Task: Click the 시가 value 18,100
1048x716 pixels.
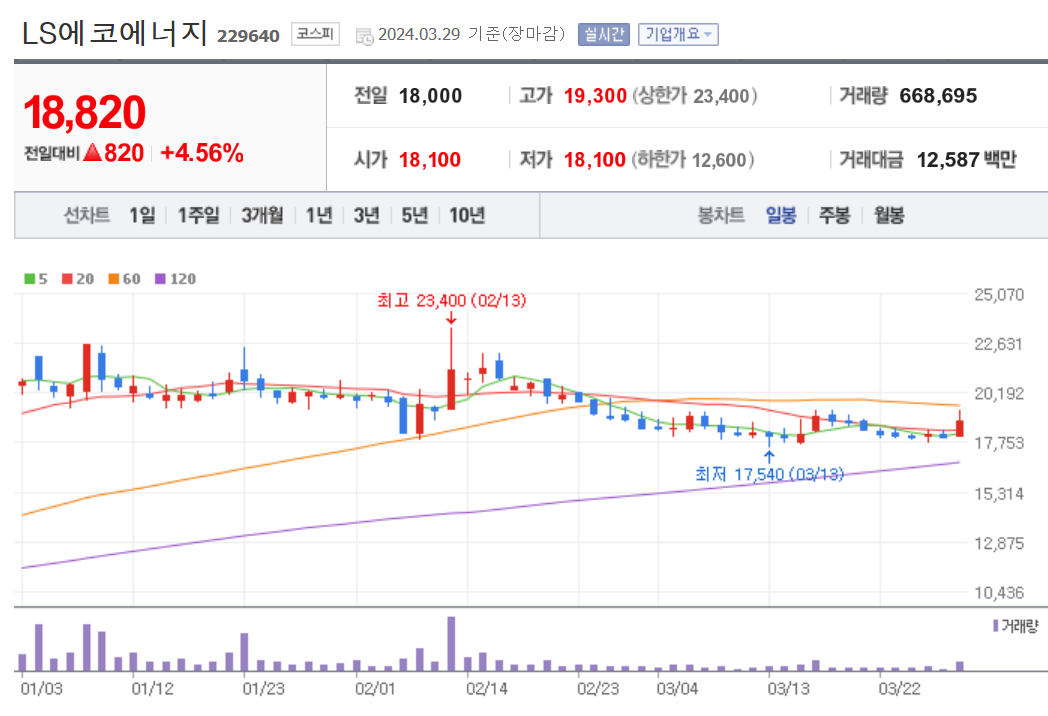Action: tap(430, 160)
